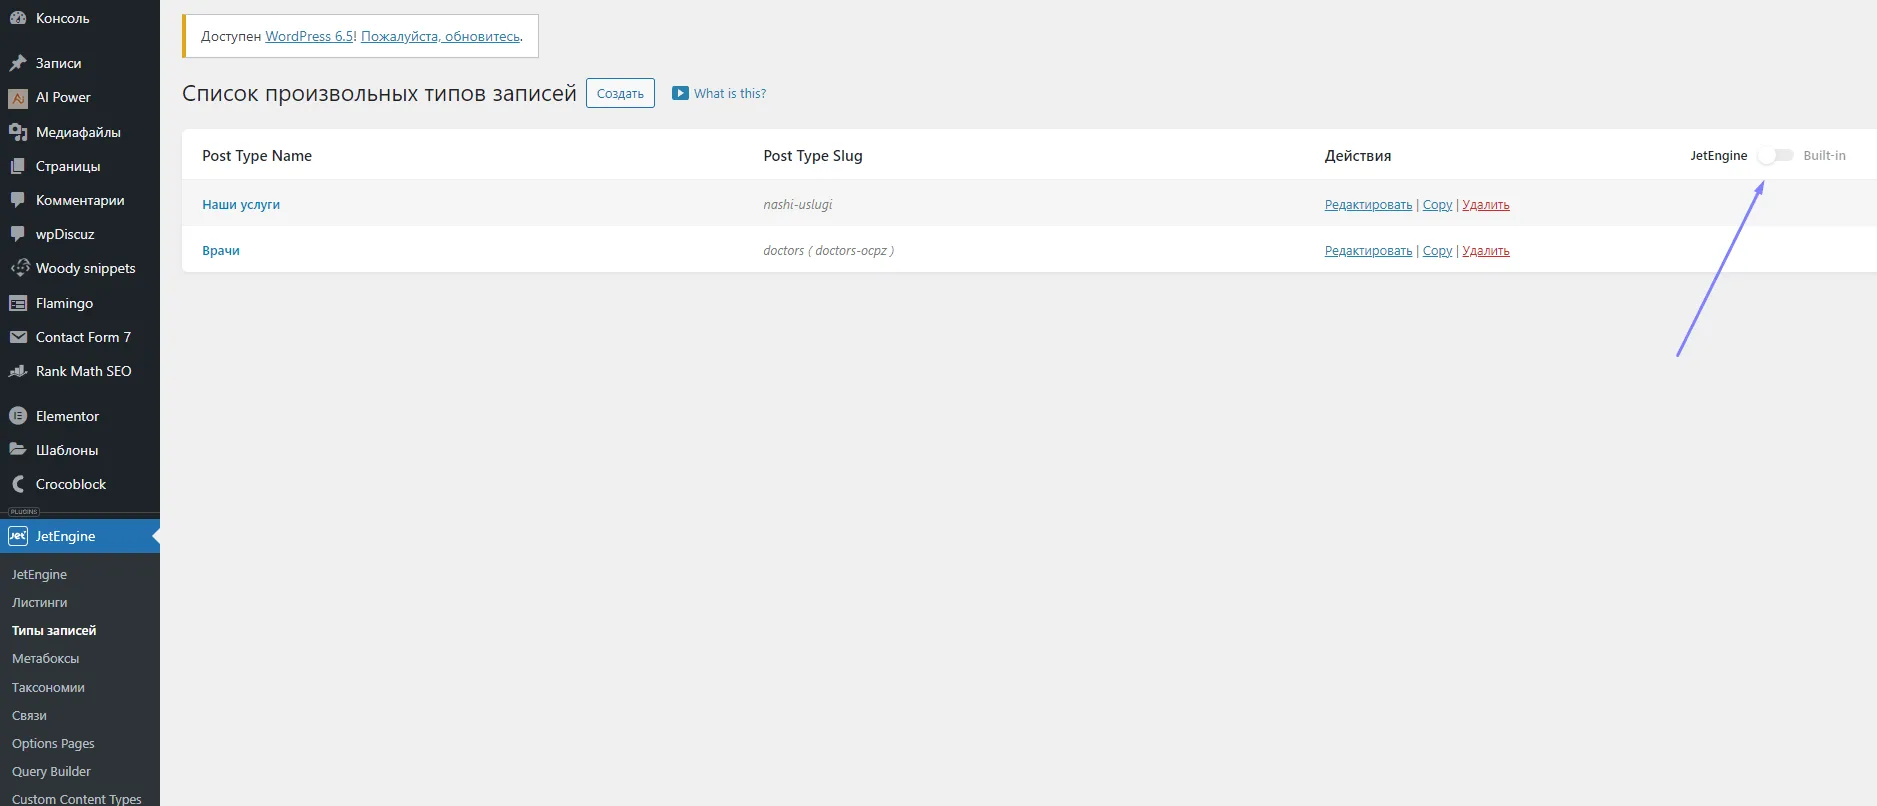1877x806 pixels.
Task: Click the Built-in label
Action: click(1825, 155)
